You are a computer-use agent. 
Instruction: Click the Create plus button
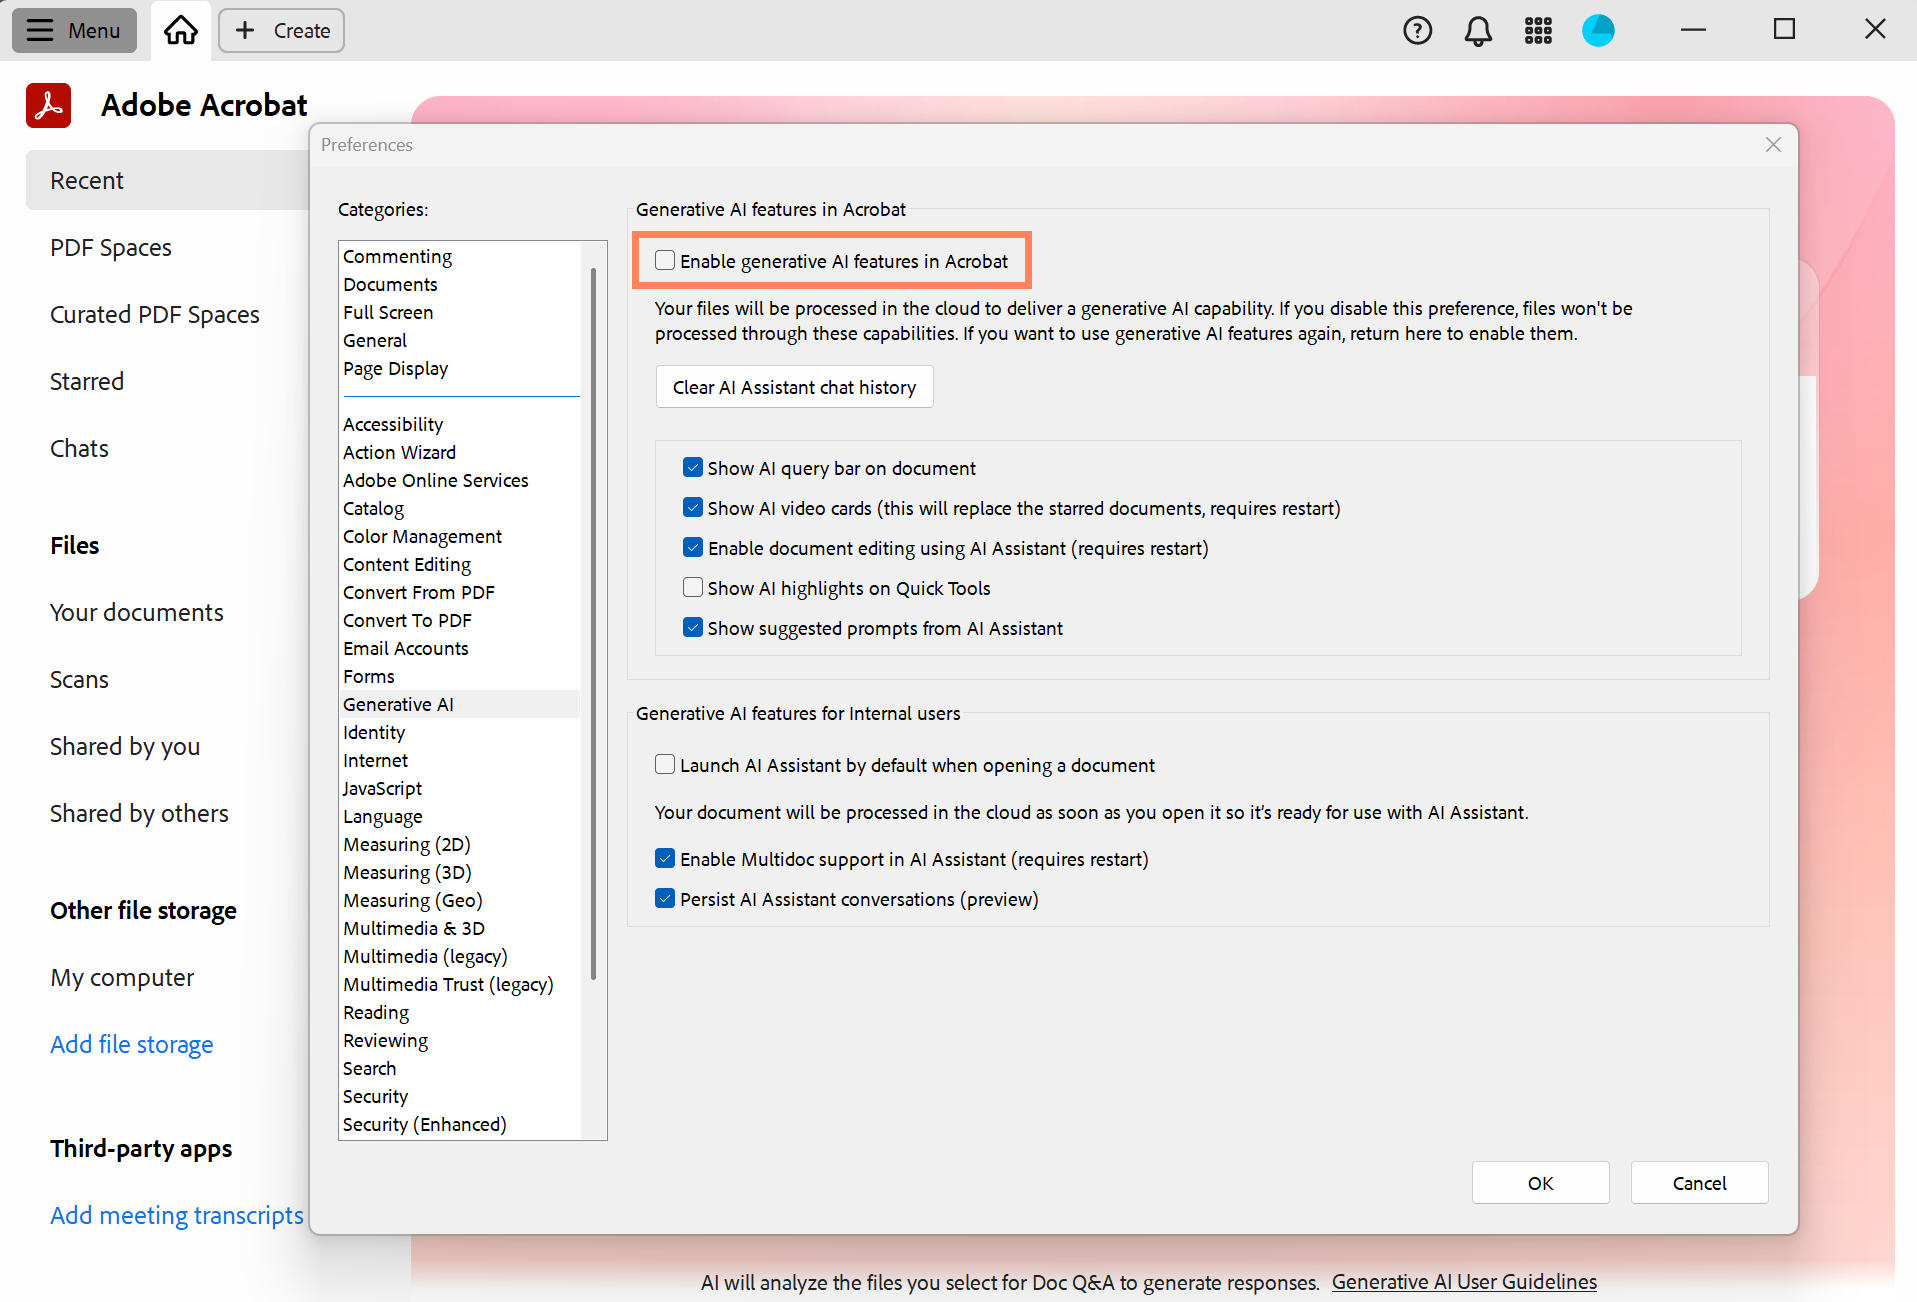[x=282, y=30]
